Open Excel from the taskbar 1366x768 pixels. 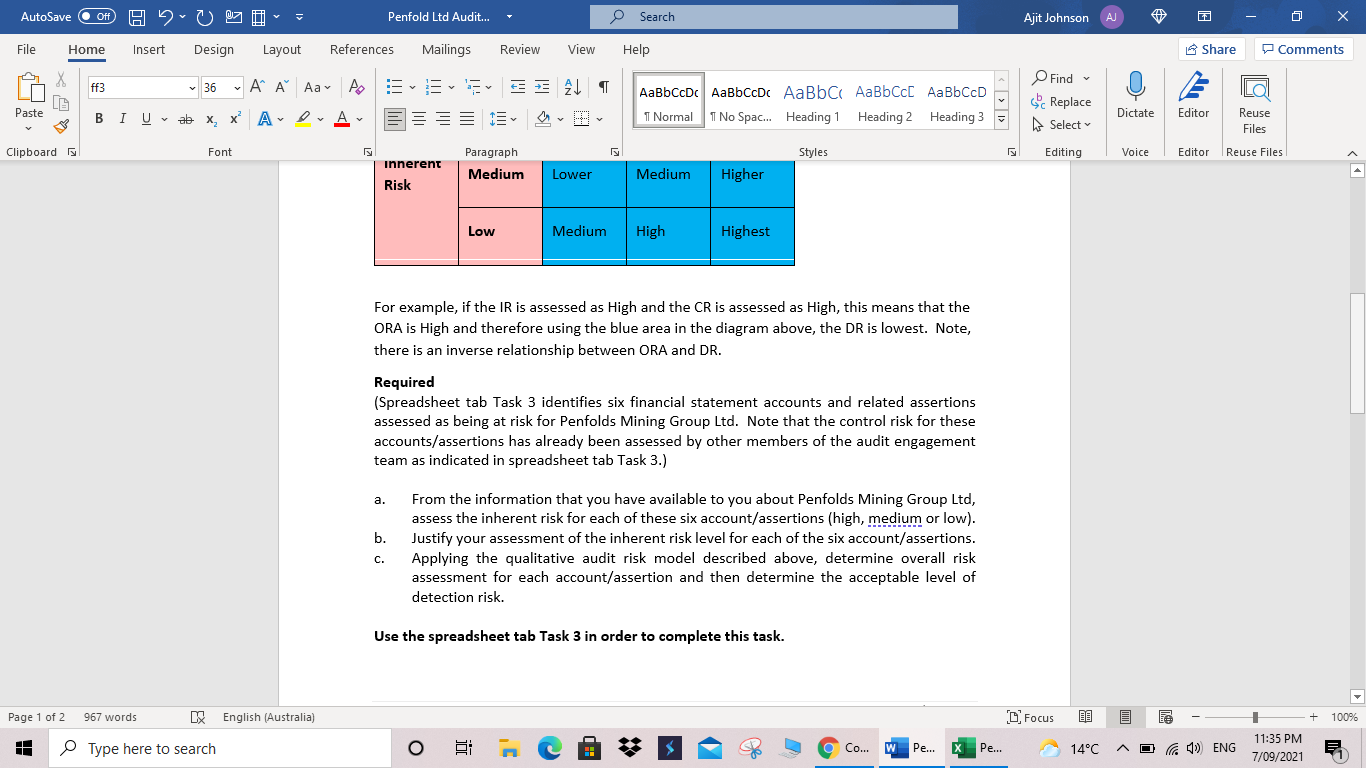(x=964, y=747)
